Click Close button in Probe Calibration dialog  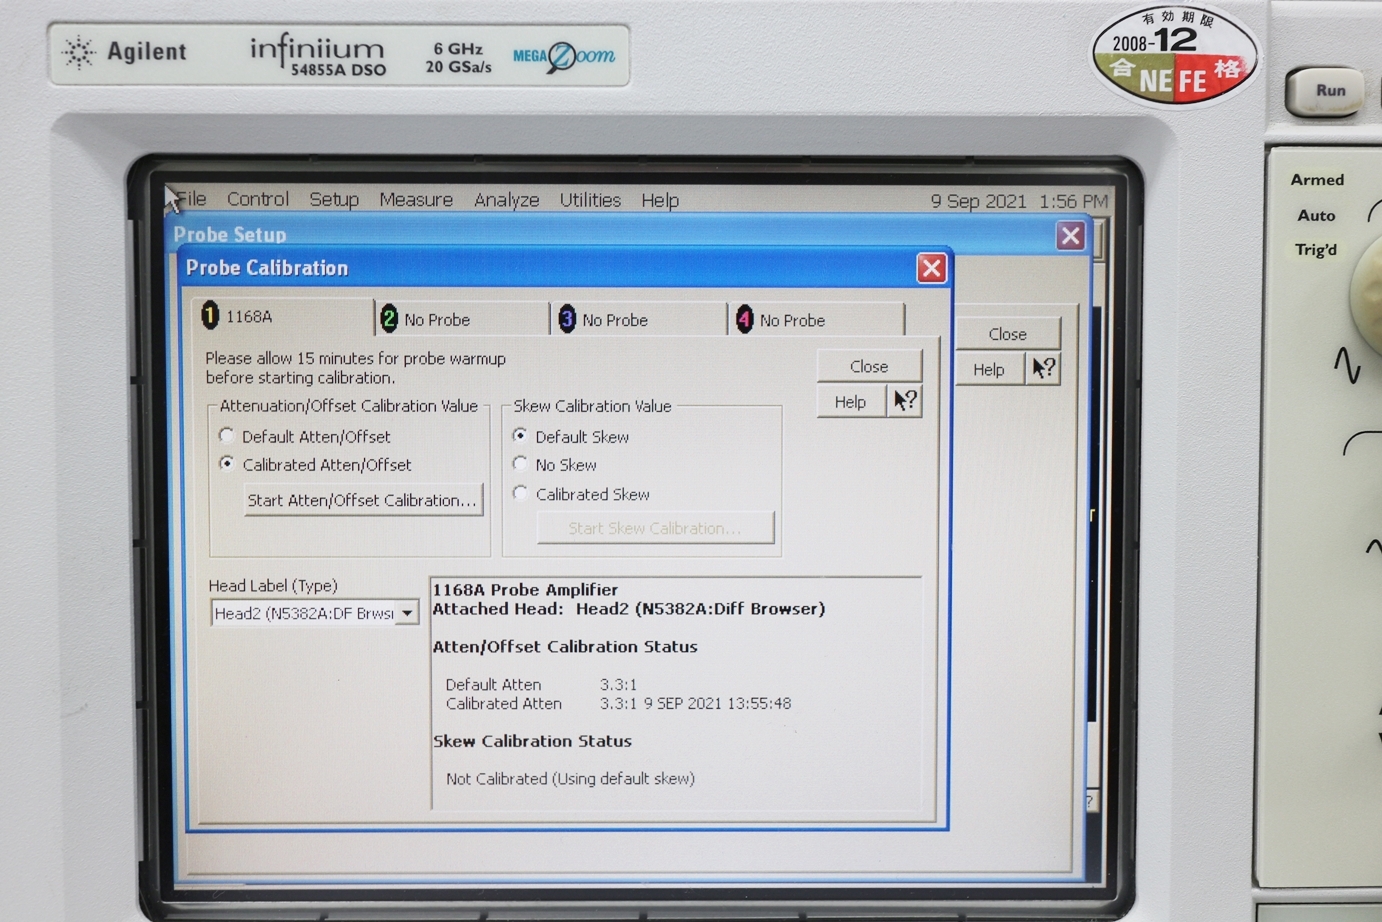tap(869, 366)
